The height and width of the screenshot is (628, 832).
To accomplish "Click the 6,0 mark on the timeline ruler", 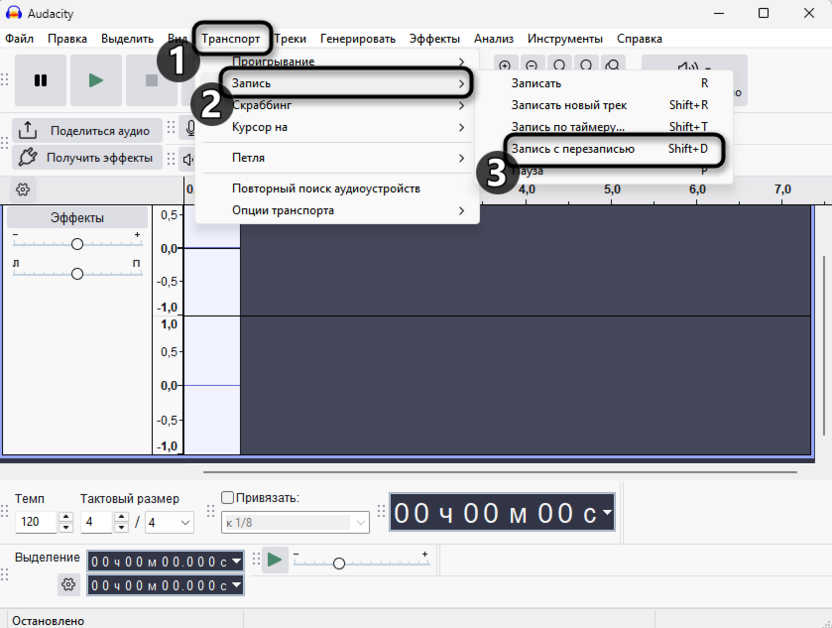I will (x=697, y=189).
